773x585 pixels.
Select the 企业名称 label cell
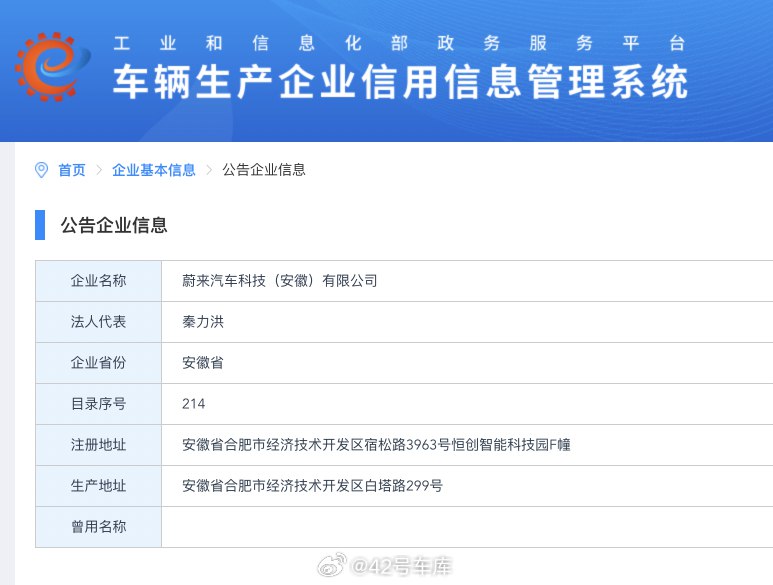pyautogui.click(x=99, y=281)
